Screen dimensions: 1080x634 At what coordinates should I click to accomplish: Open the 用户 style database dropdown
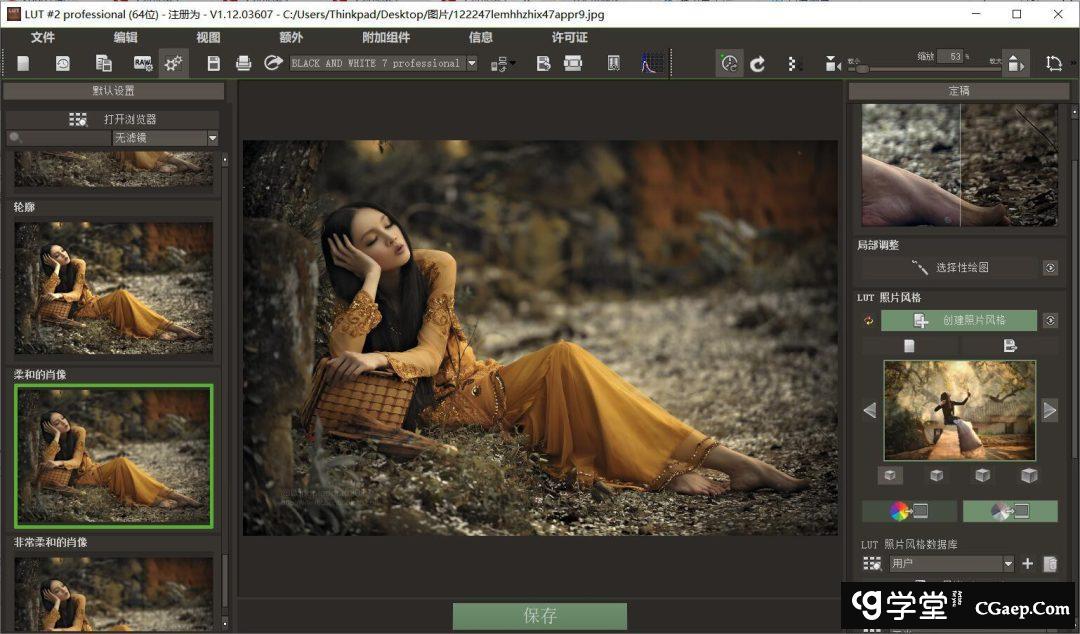click(x=1008, y=564)
